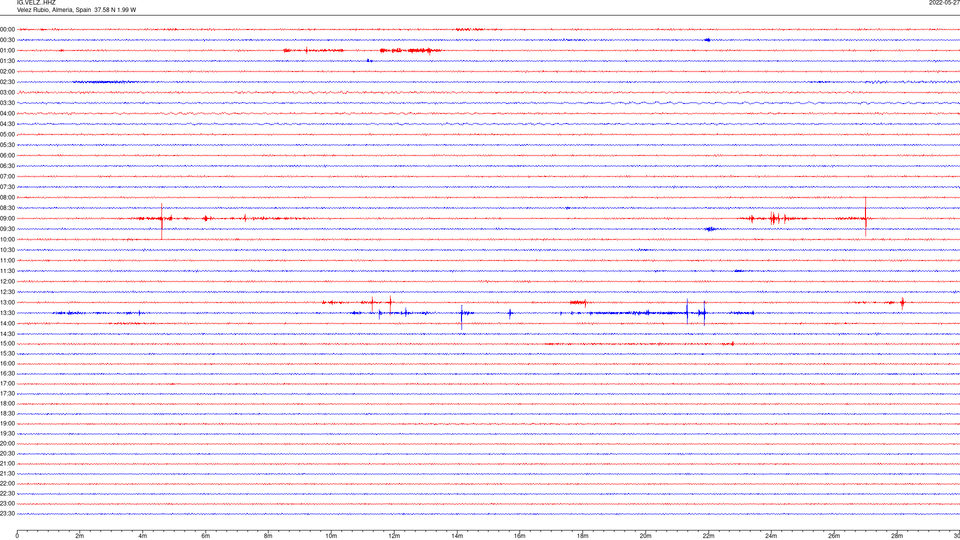Screen dimensions: 960x540
Task: Select the 05:30 trace time label
Action: click(7, 145)
